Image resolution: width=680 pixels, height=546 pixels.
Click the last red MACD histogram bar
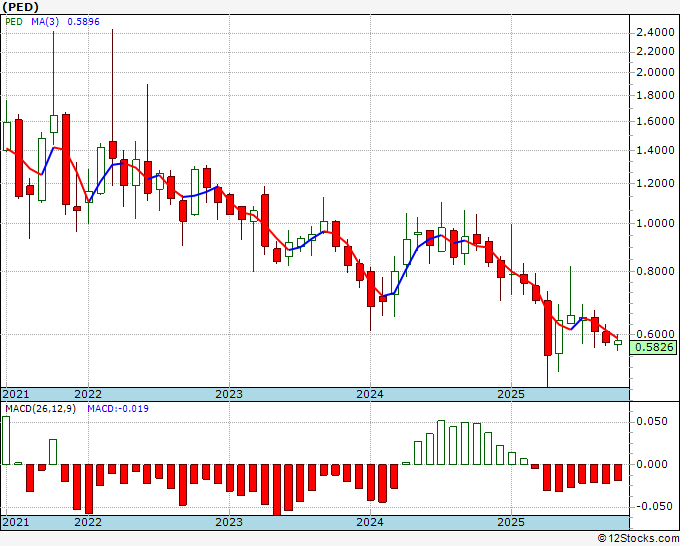point(618,472)
